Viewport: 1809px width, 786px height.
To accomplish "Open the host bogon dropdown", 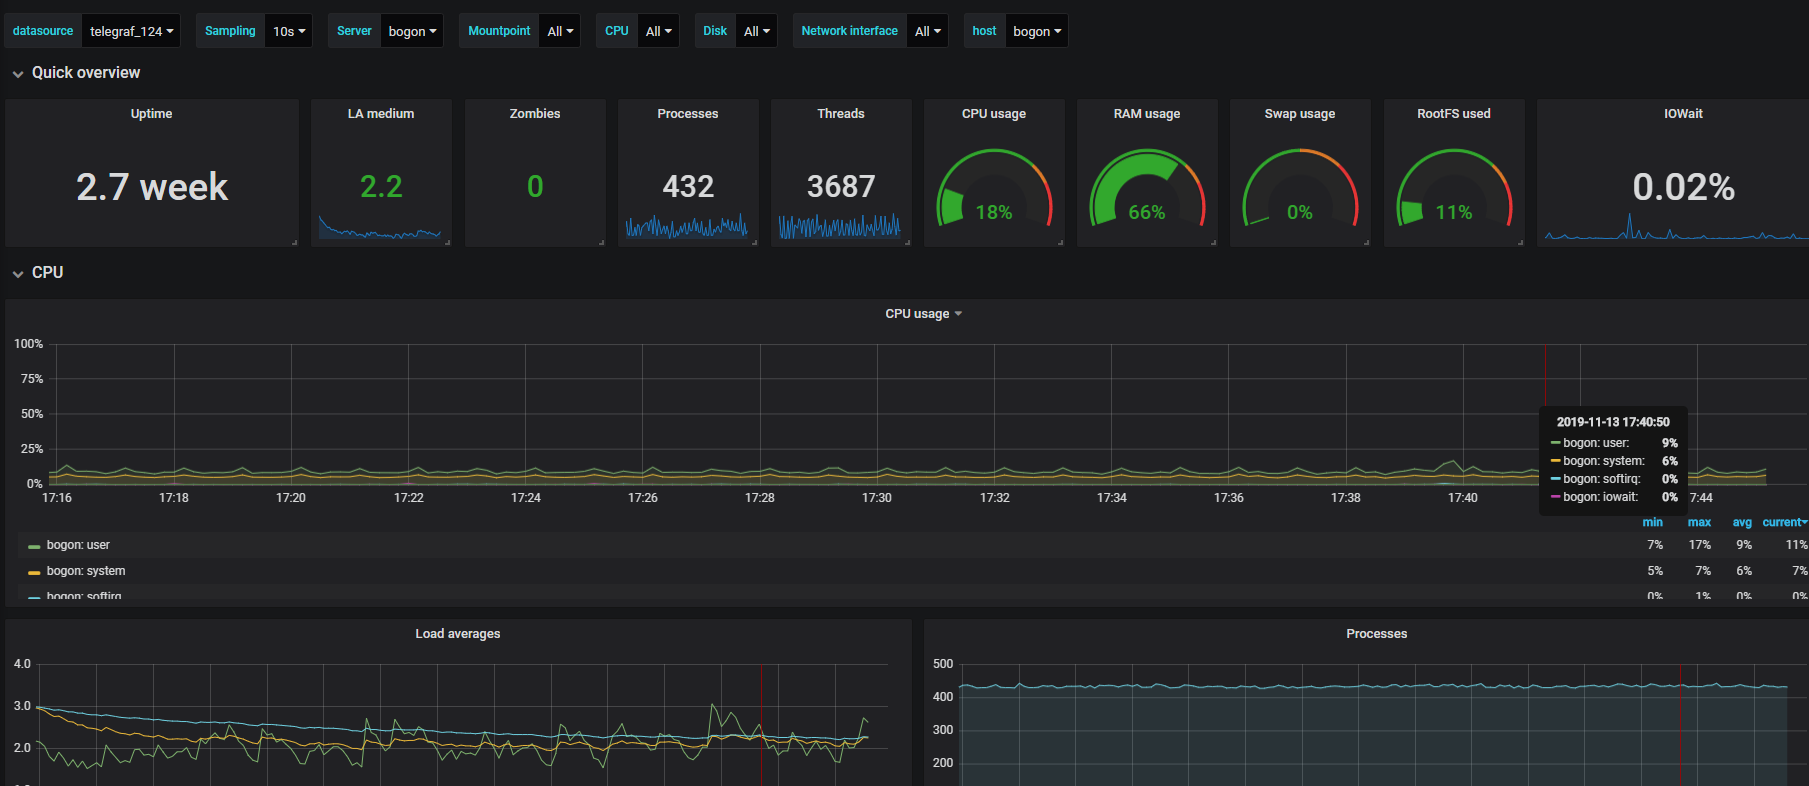I will pos(1037,31).
